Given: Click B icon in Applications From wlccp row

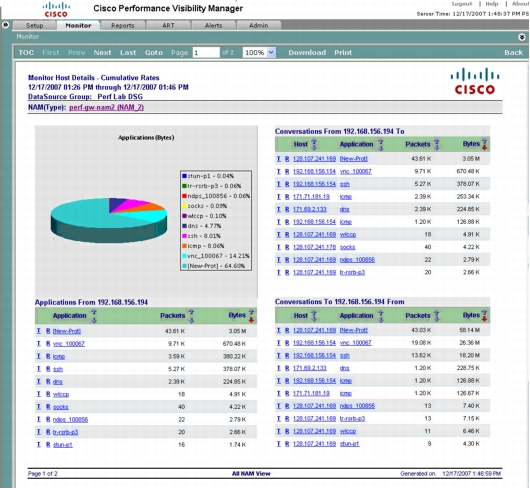Looking at the screenshot, I should pyautogui.click(x=48, y=394).
